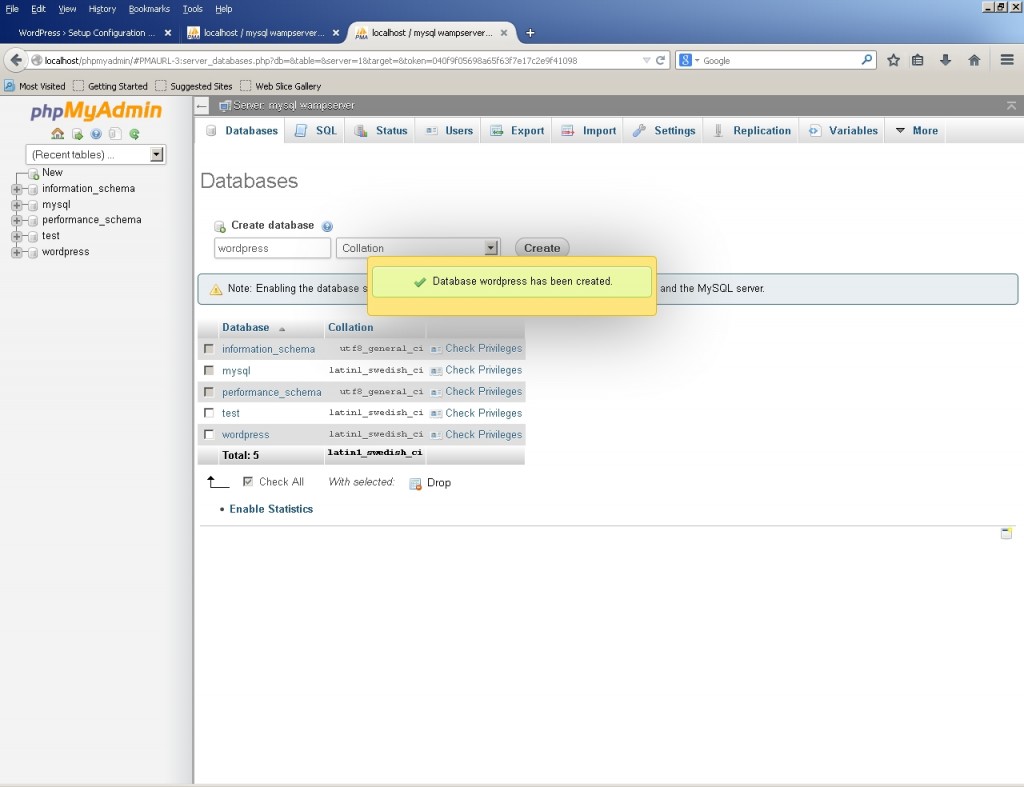Screen dimensions: 1024x787
Task: Expand the wordpress database tree node
Action: click(16, 253)
